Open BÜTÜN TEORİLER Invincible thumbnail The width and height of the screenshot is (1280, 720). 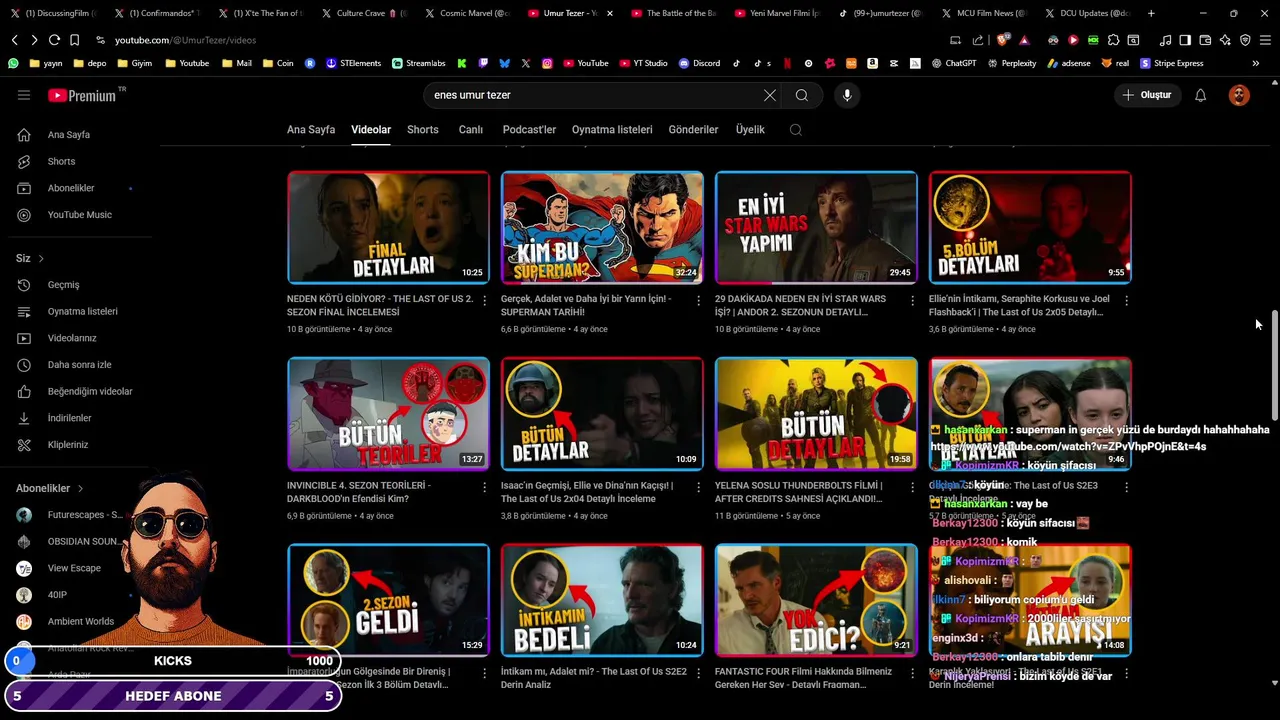[x=389, y=414]
